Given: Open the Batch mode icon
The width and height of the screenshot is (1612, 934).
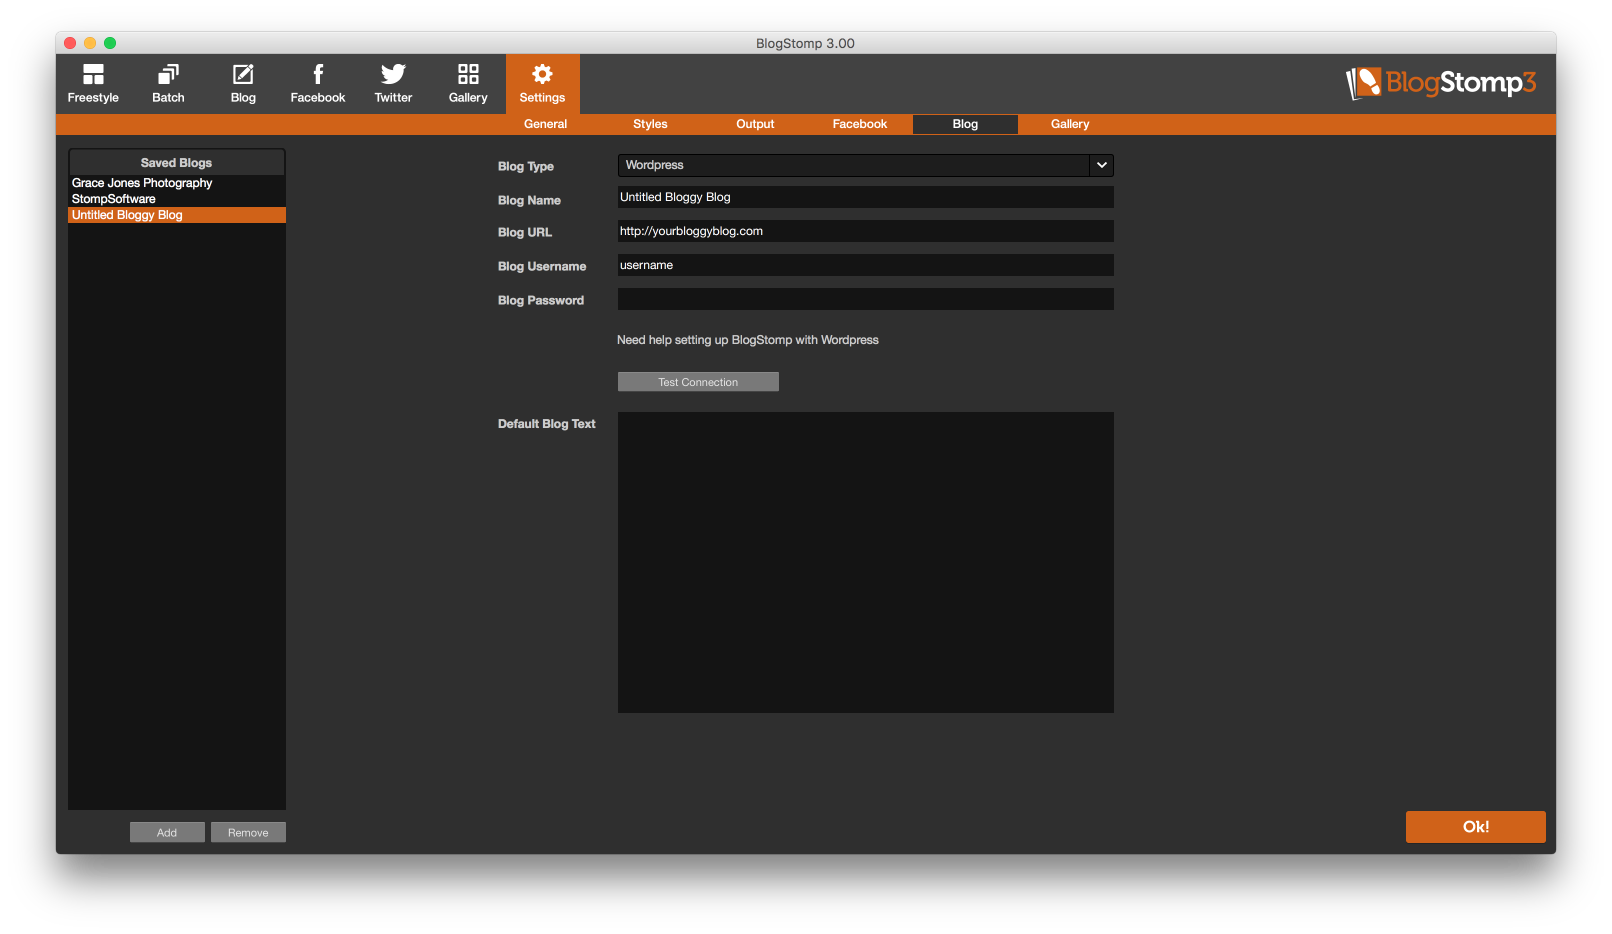Looking at the screenshot, I should (168, 84).
